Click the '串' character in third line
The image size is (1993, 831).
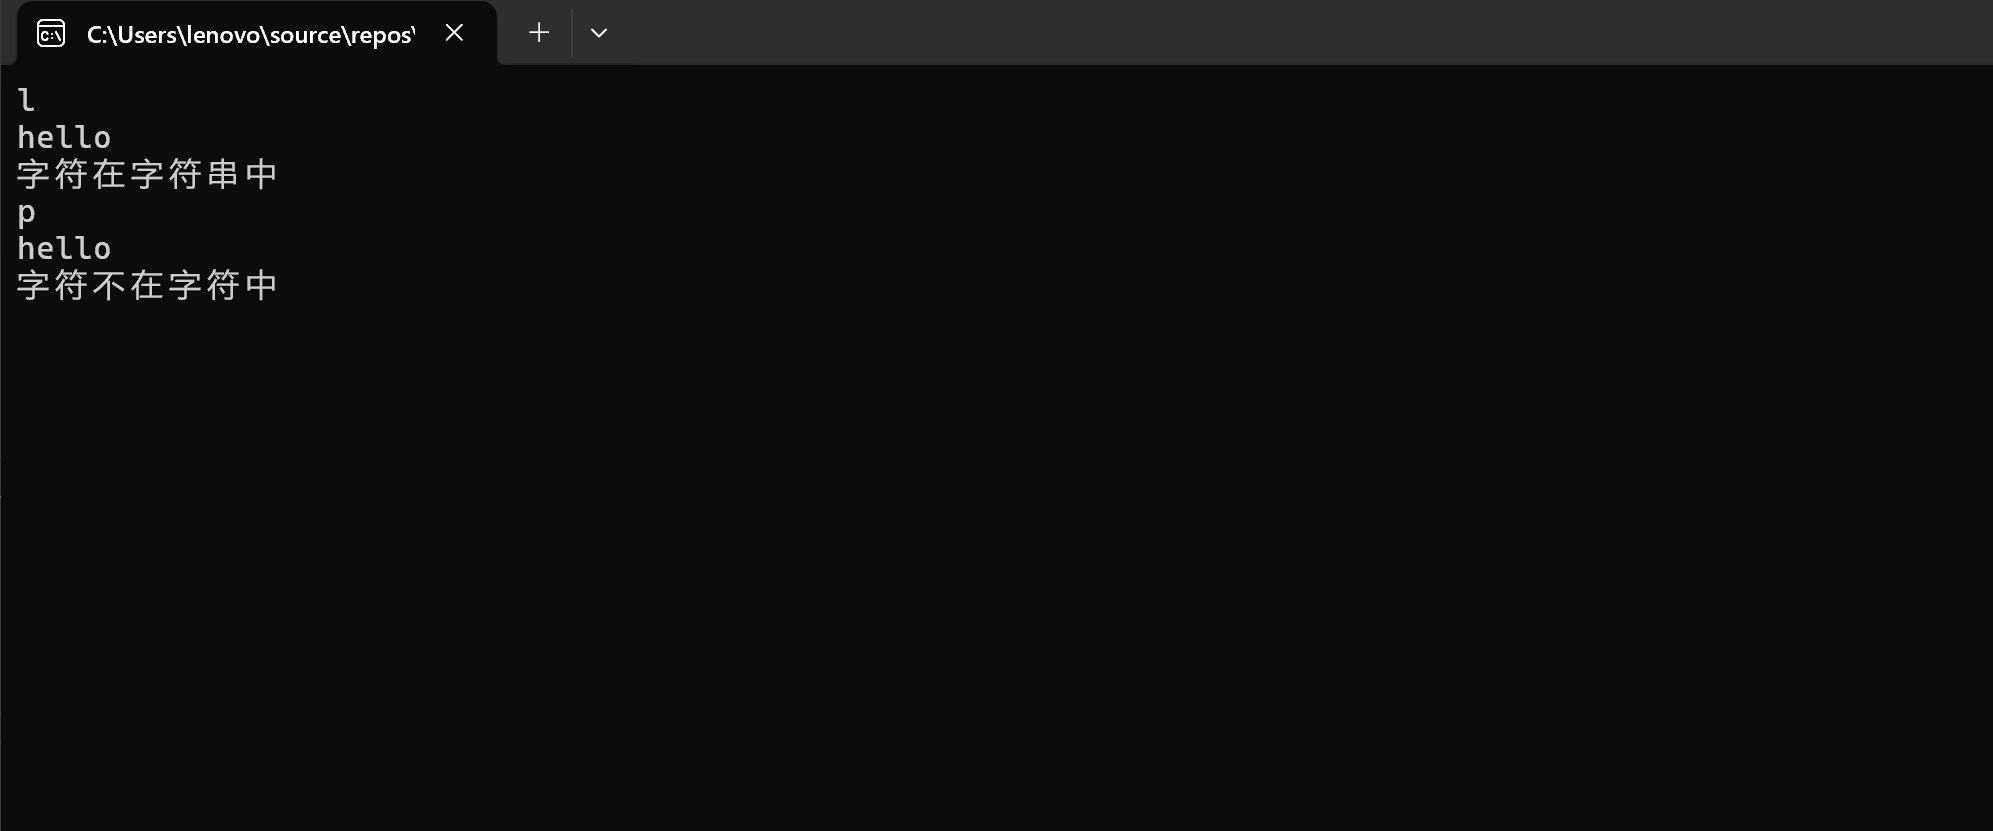(x=223, y=174)
